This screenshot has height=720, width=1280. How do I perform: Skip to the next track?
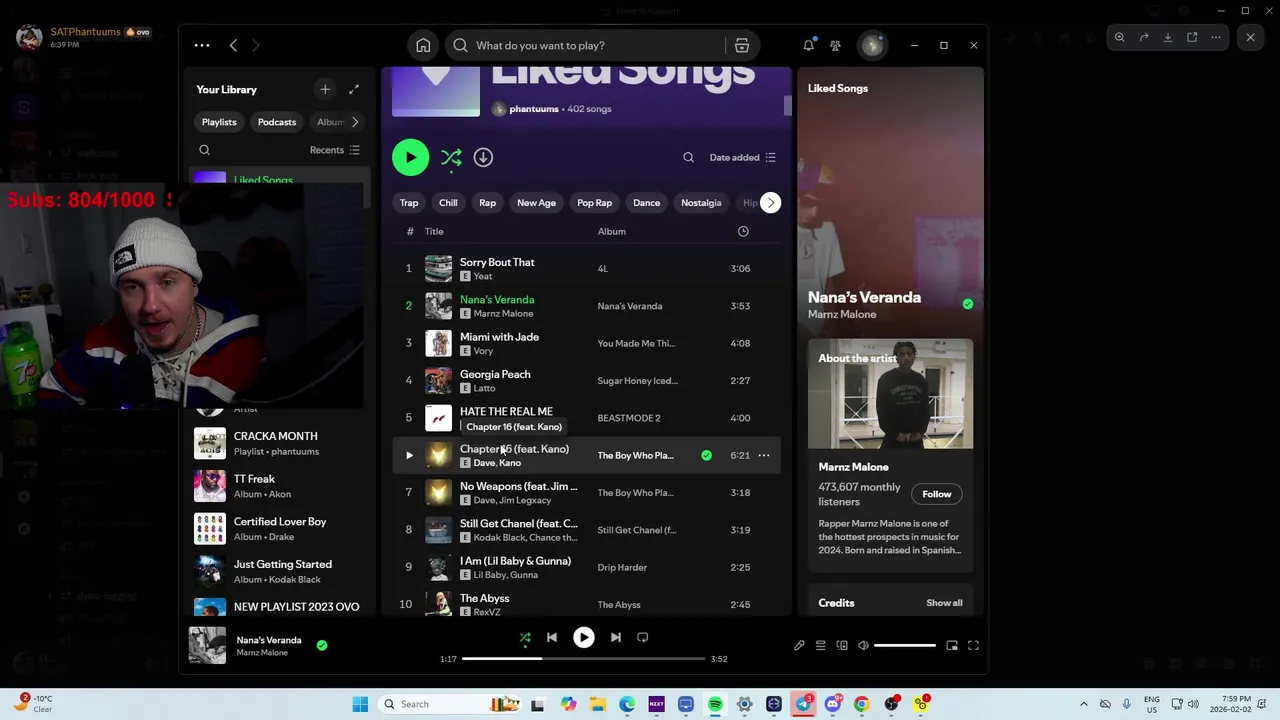click(x=615, y=637)
